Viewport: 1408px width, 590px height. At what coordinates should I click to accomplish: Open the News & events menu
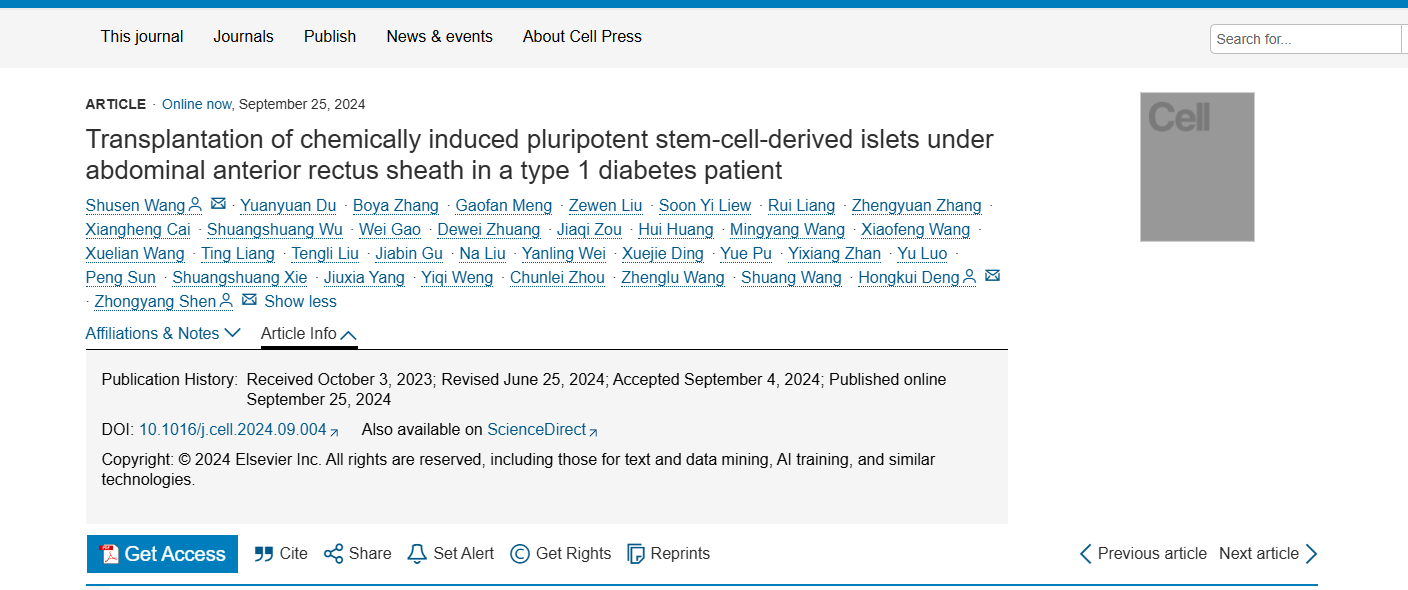pos(439,37)
